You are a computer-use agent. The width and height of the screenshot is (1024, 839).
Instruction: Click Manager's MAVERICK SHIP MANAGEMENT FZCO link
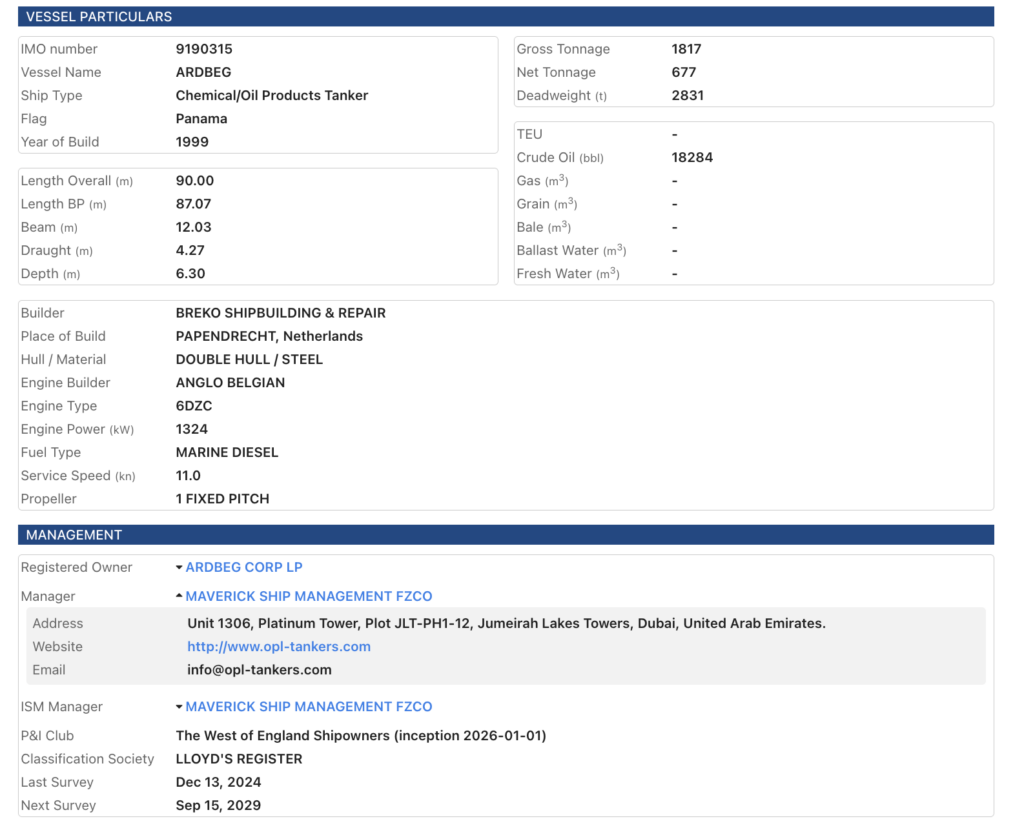pos(309,596)
